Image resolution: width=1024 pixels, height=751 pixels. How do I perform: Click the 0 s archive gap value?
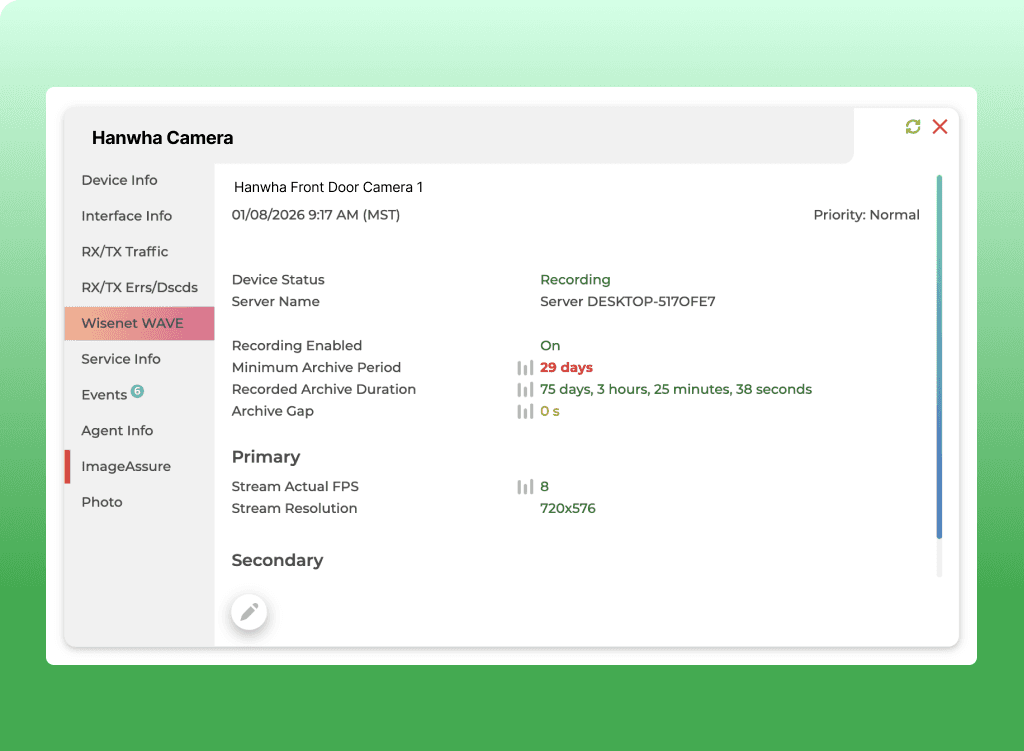point(550,411)
